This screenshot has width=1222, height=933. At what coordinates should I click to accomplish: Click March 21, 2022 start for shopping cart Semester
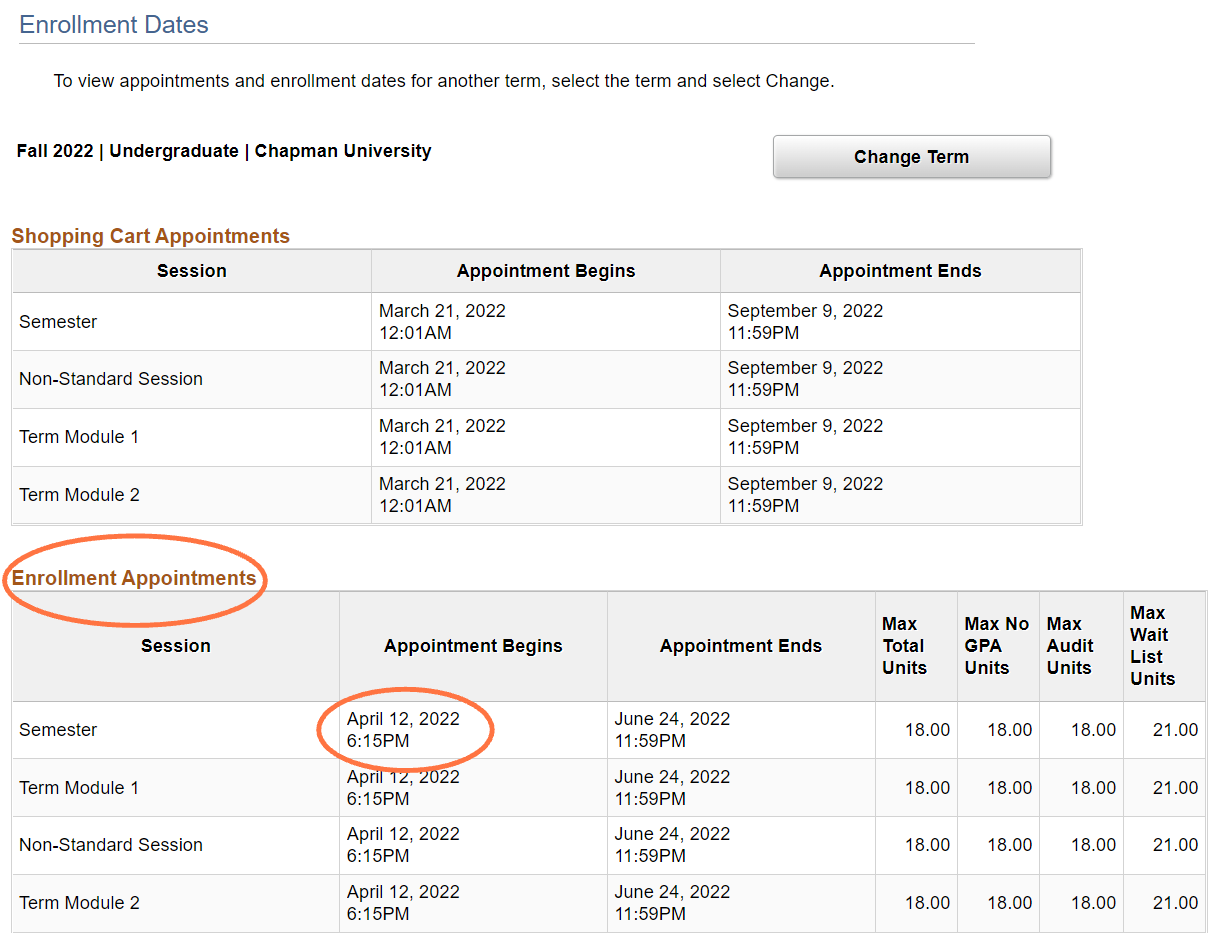click(x=442, y=322)
